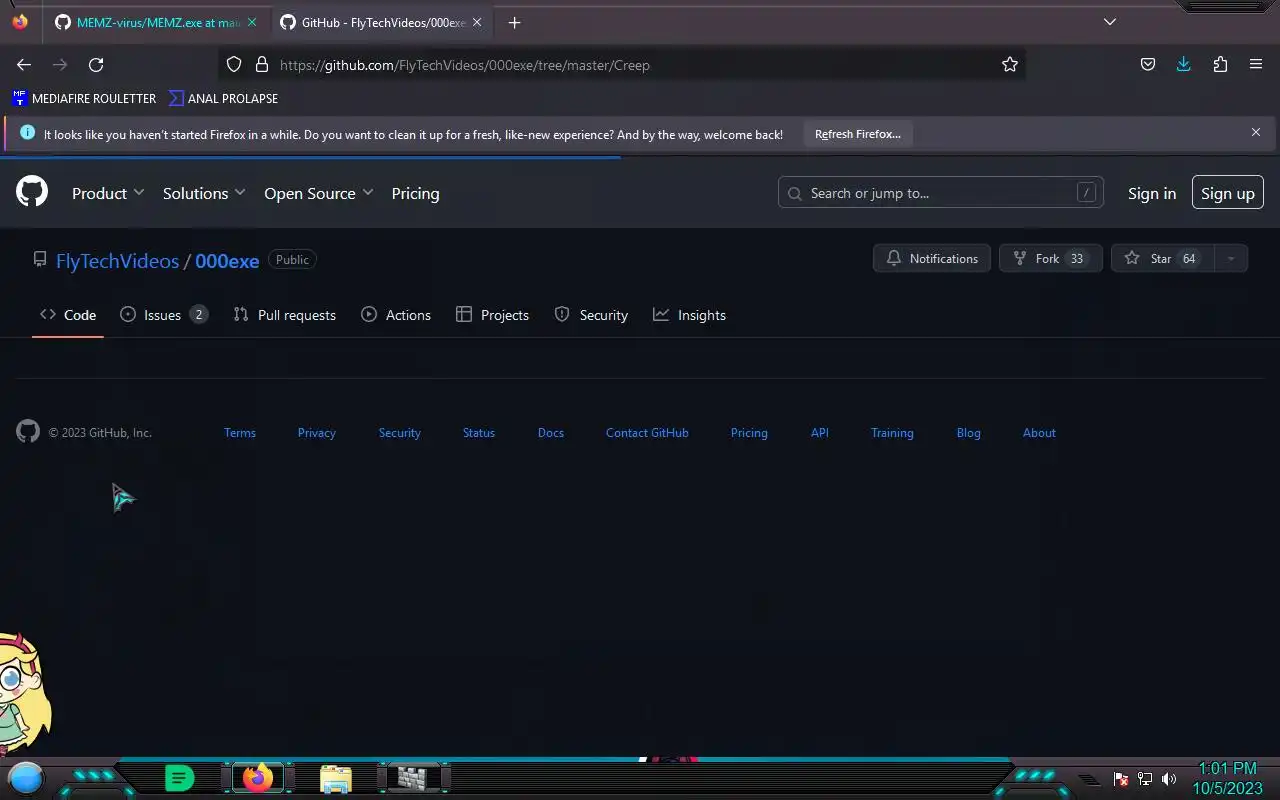Open the extensions puzzle icon
The height and width of the screenshot is (800, 1280).
(1220, 64)
